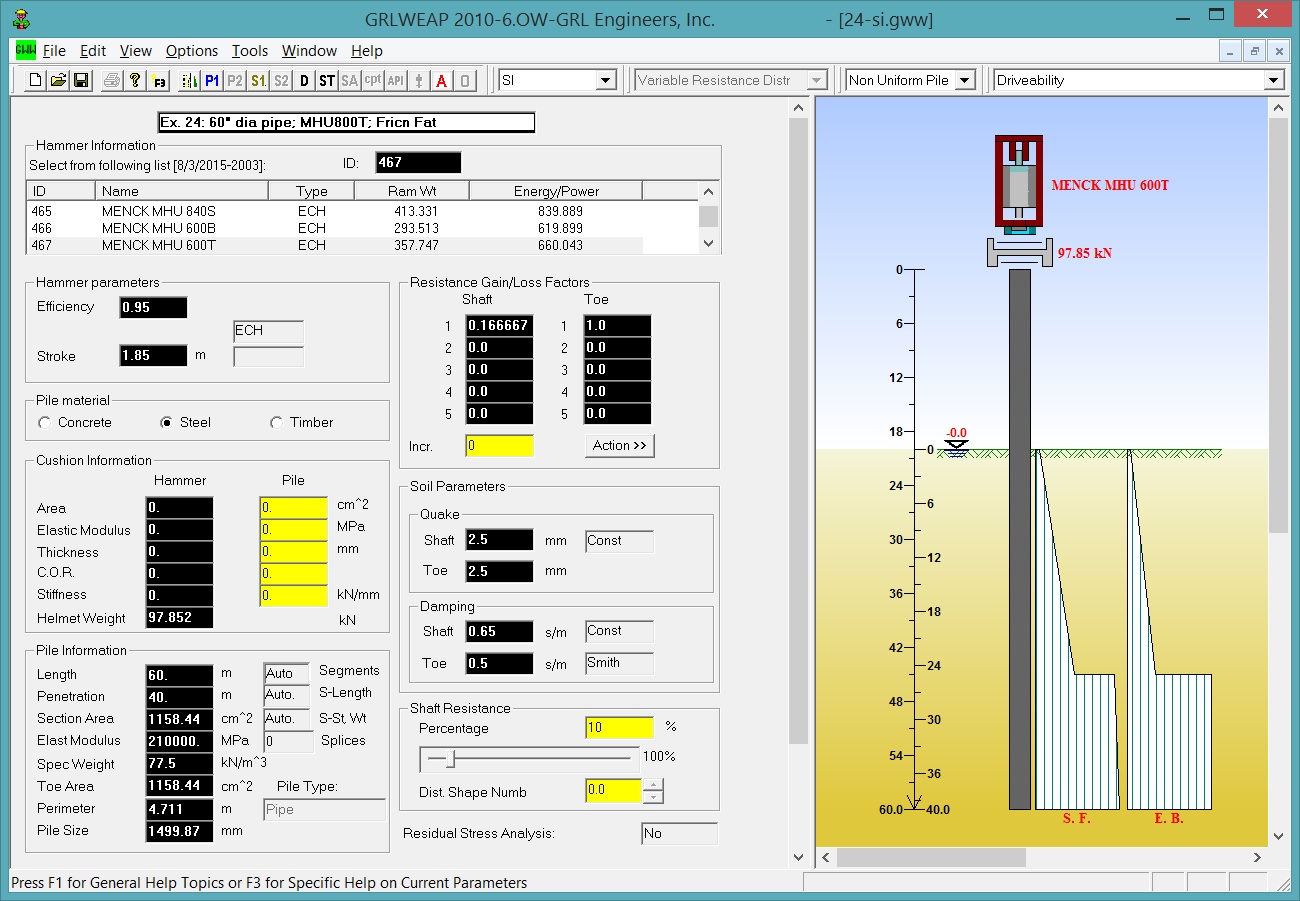The width and height of the screenshot is (1300, 901).
Task: Click the Incr. yellow input field
Action: click(500, 446)
